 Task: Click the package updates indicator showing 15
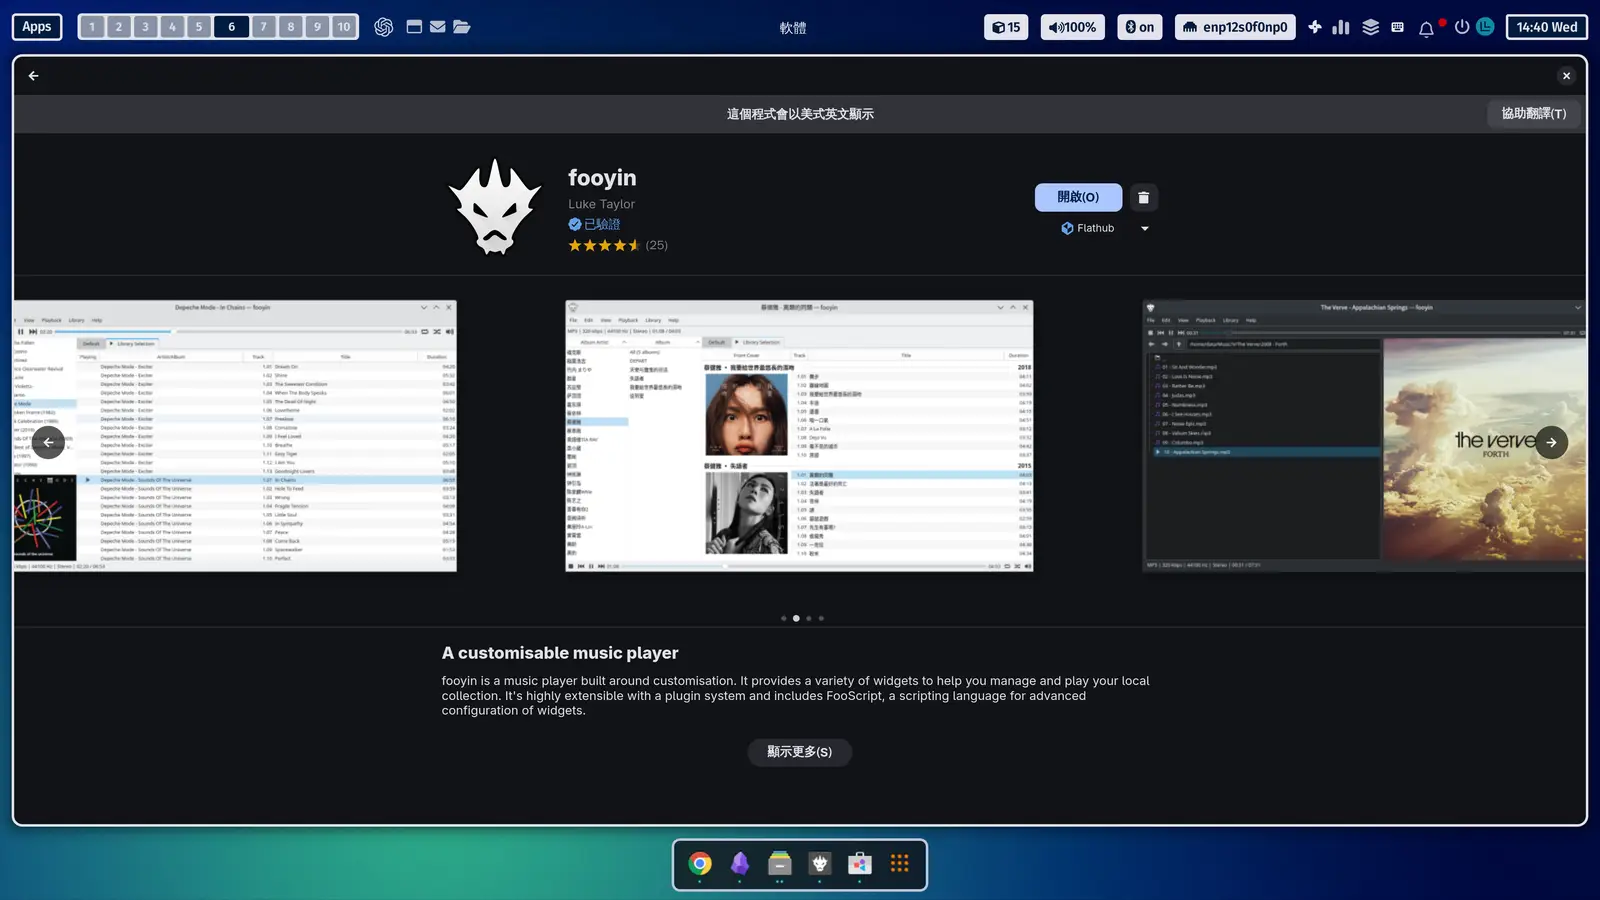click(x=1006, y=27)
